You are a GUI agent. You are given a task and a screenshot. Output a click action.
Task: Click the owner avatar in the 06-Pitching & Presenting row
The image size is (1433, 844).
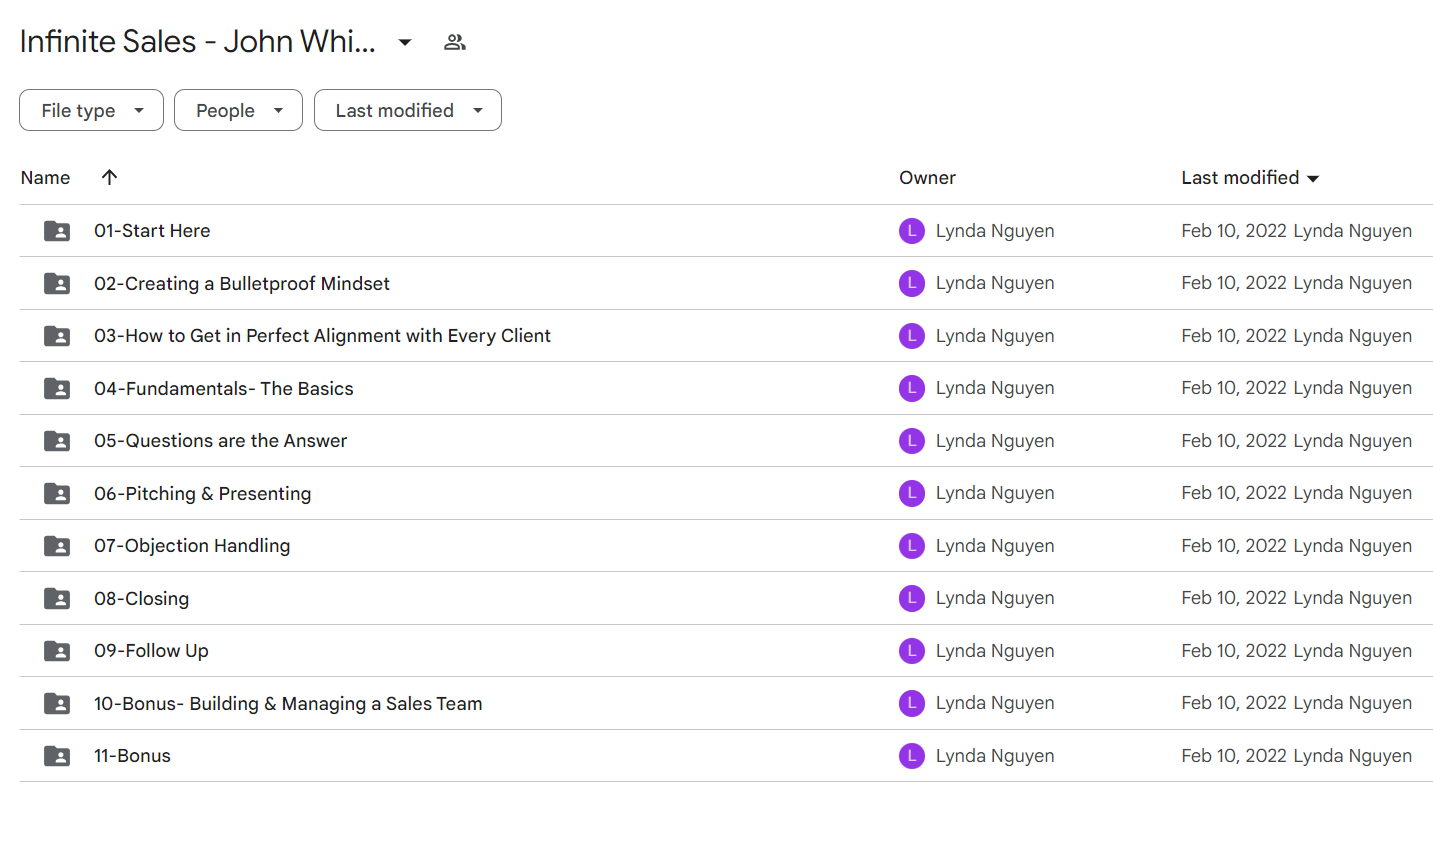(912, 493)
